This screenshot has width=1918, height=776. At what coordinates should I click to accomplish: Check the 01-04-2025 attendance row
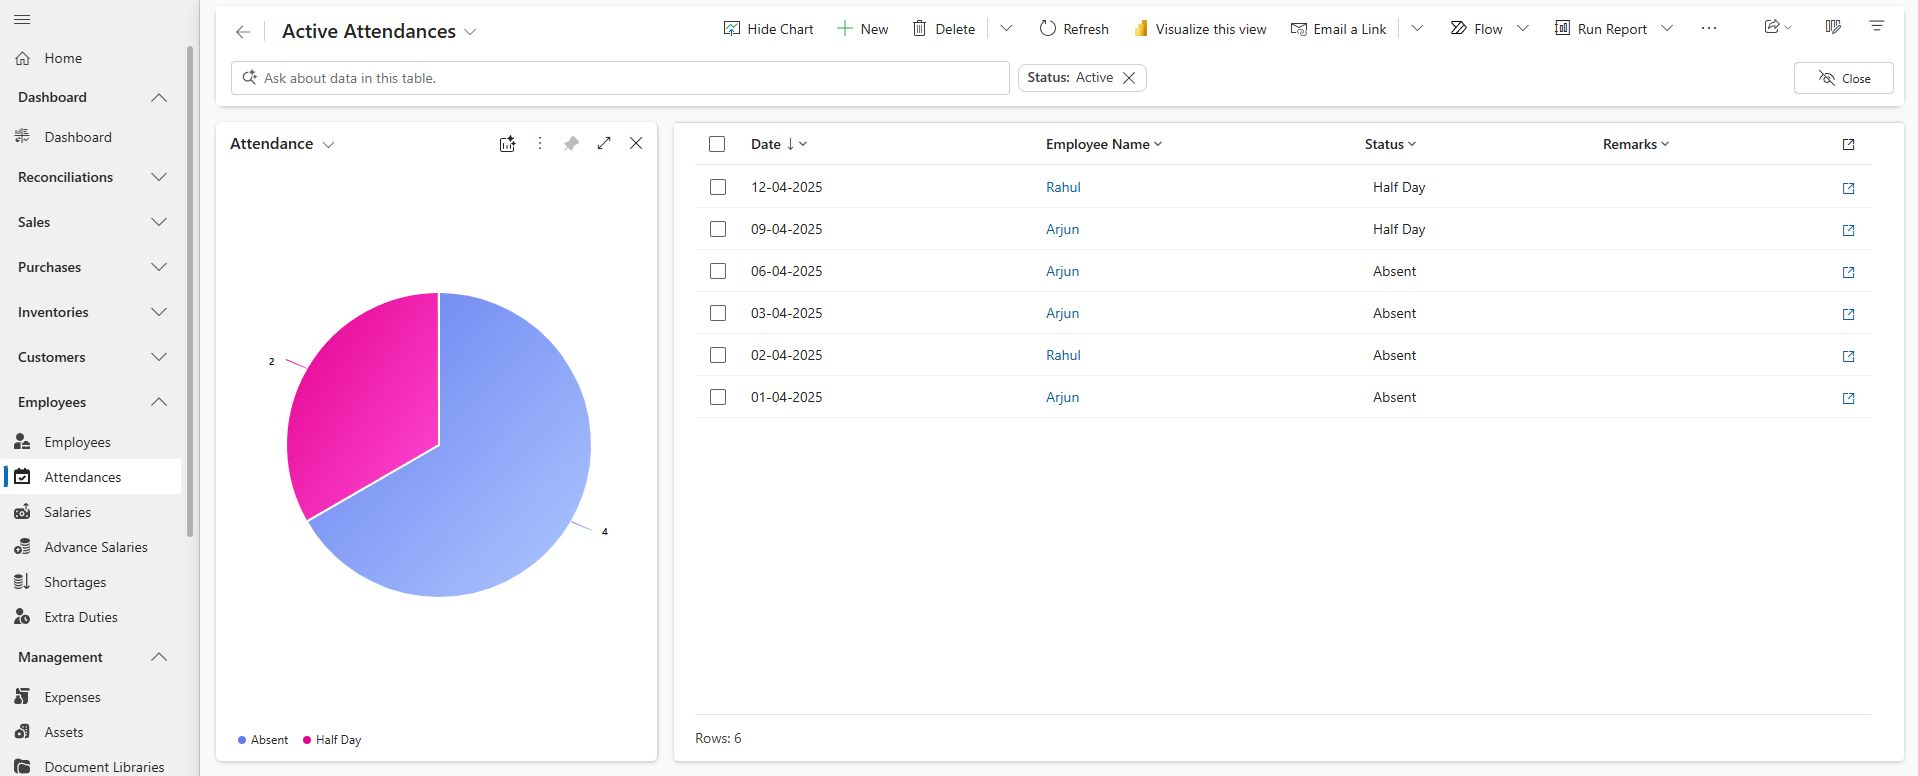pyautogui.click(x=718, y=397)
